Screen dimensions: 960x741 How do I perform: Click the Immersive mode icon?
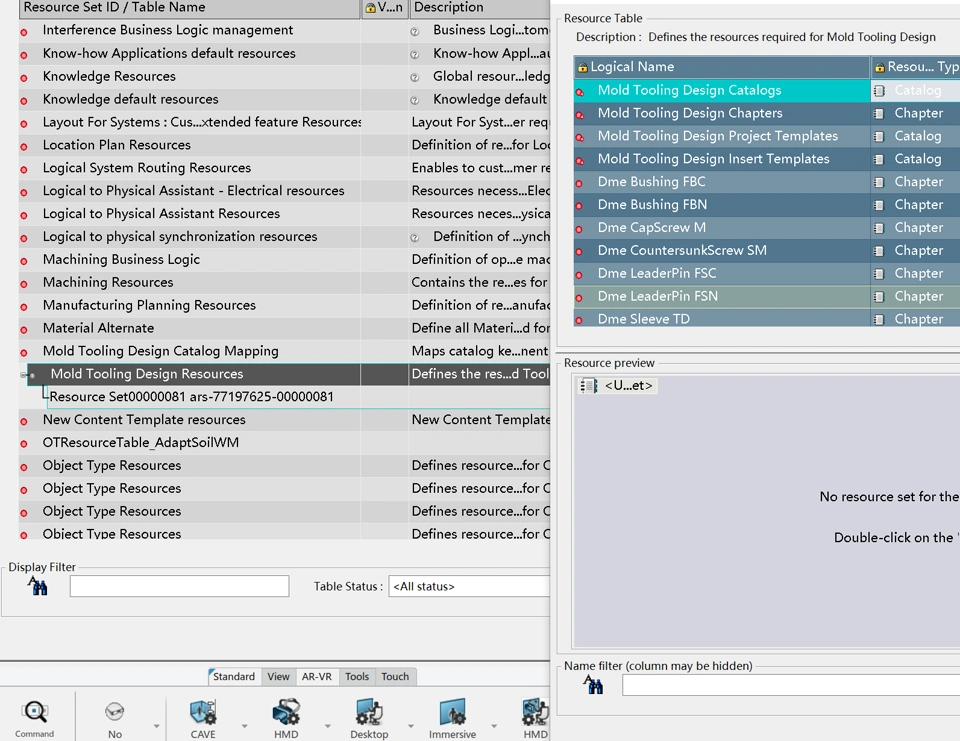click(x=452, y=712)
